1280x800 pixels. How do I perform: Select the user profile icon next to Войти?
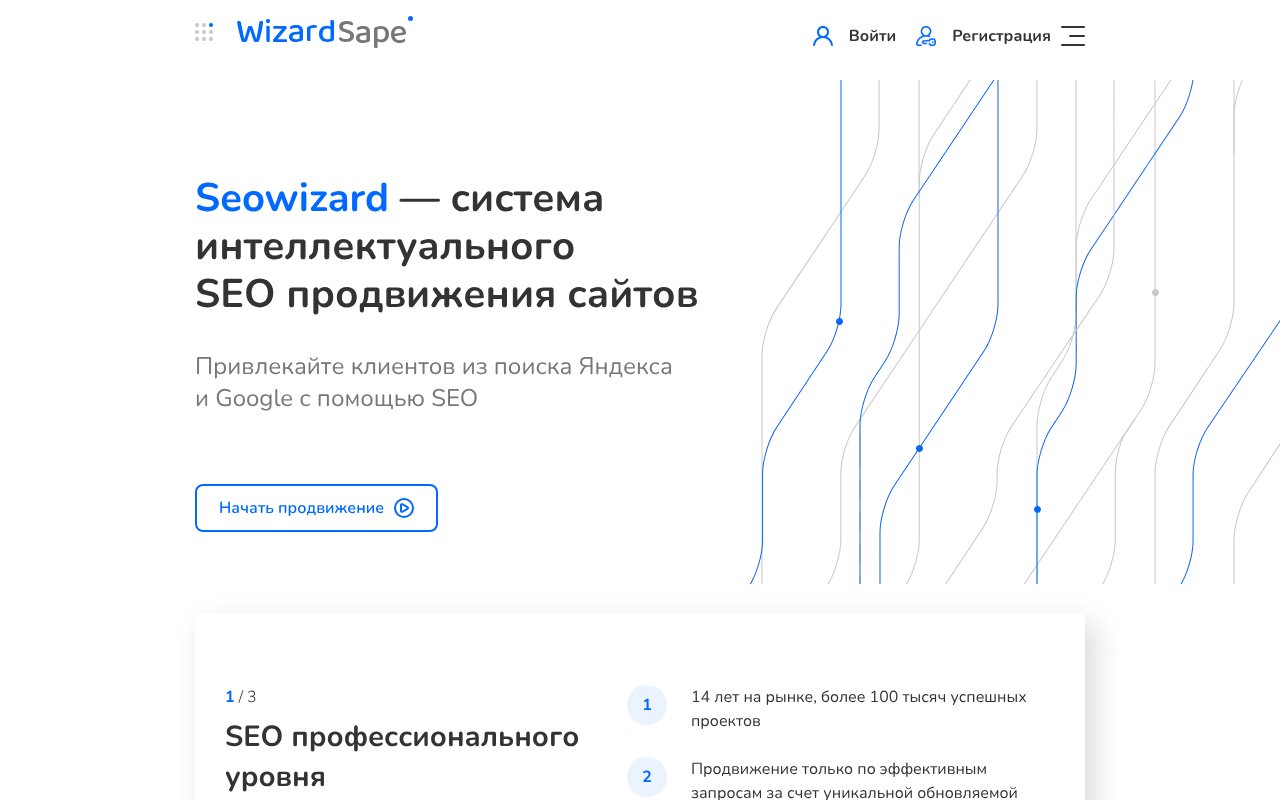coord(822,35)
